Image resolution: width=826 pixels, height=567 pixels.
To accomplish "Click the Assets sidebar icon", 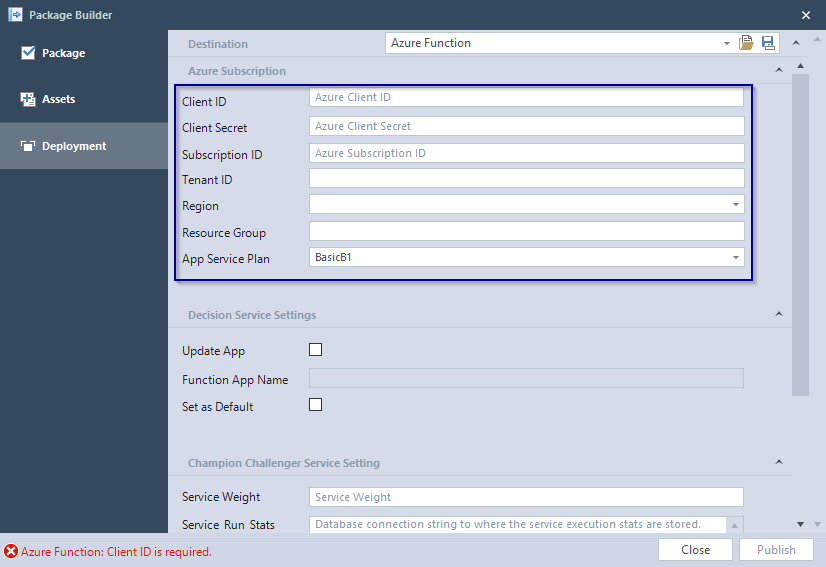I will click(27, 99).
